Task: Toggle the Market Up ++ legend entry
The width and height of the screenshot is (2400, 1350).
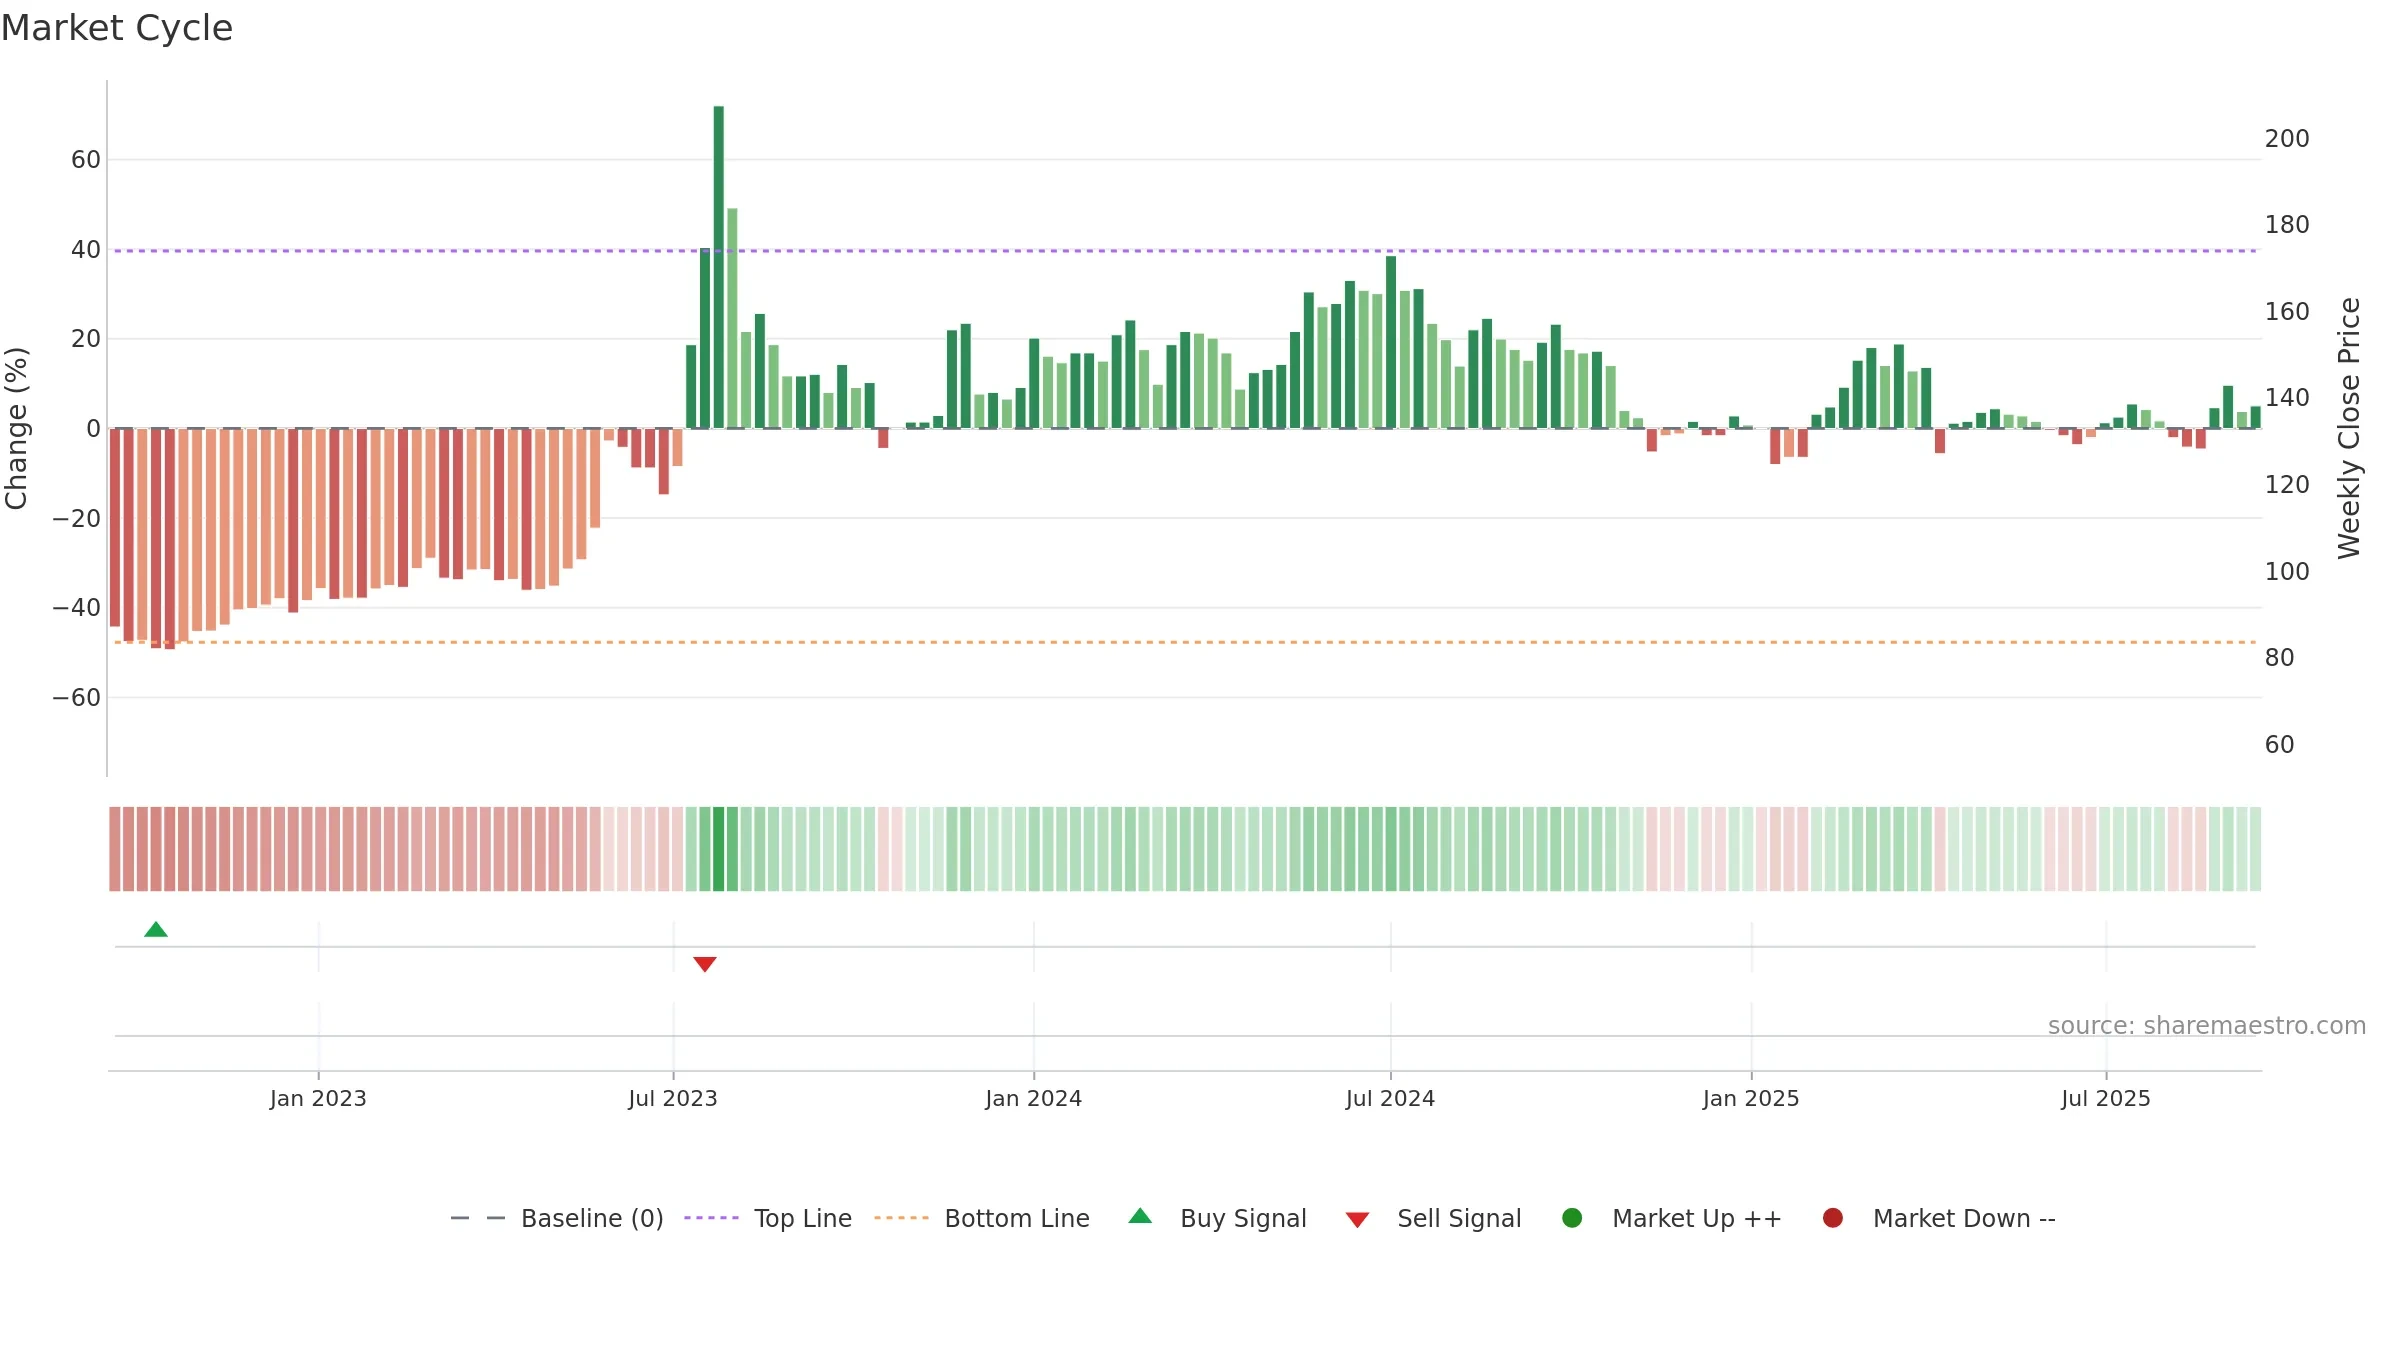Action: (1672, 1218)
